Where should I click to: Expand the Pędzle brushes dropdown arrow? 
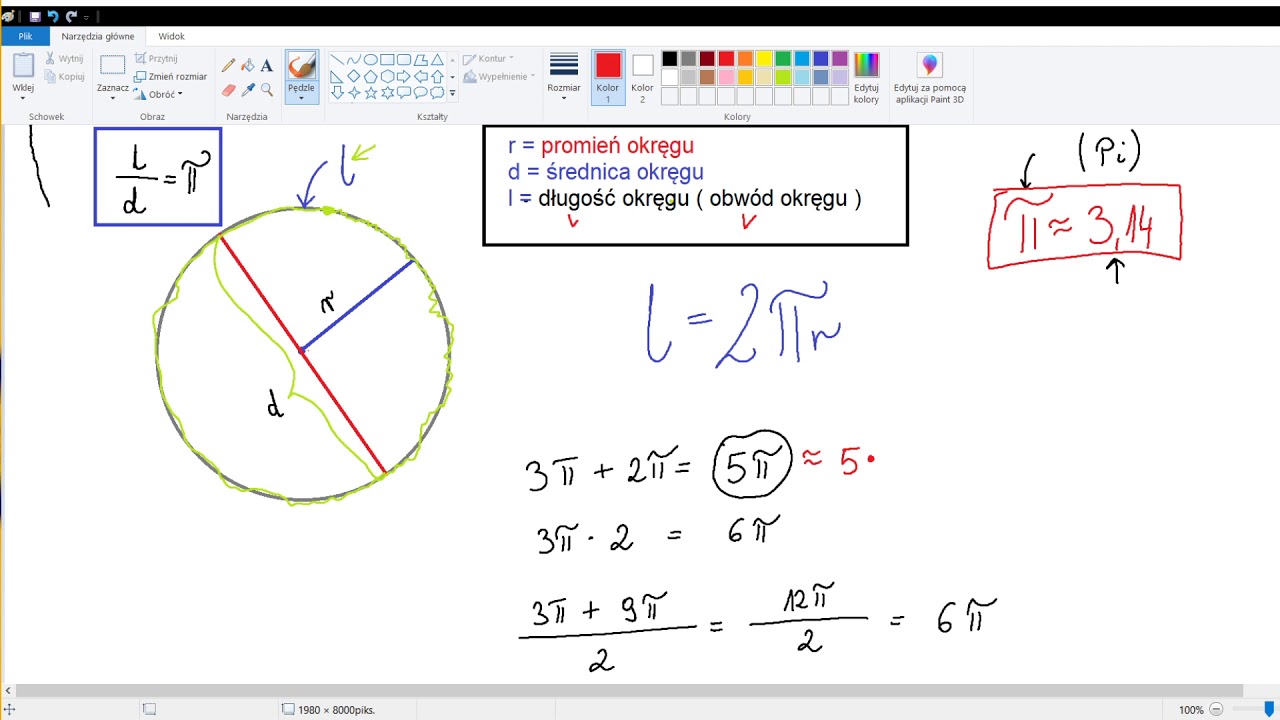coord(301,98)
